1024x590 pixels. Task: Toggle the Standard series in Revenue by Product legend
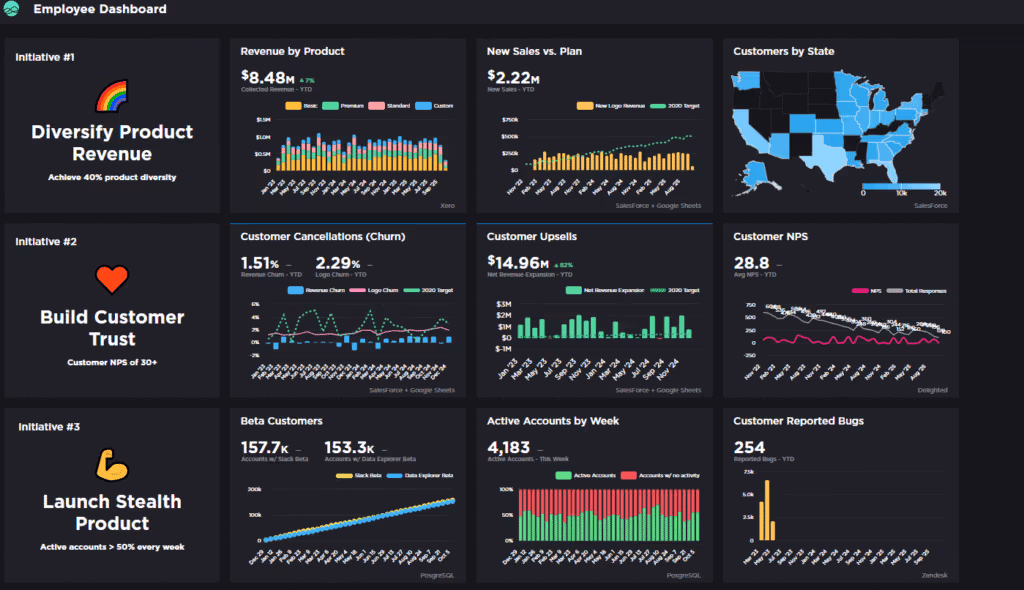[389, 106]
